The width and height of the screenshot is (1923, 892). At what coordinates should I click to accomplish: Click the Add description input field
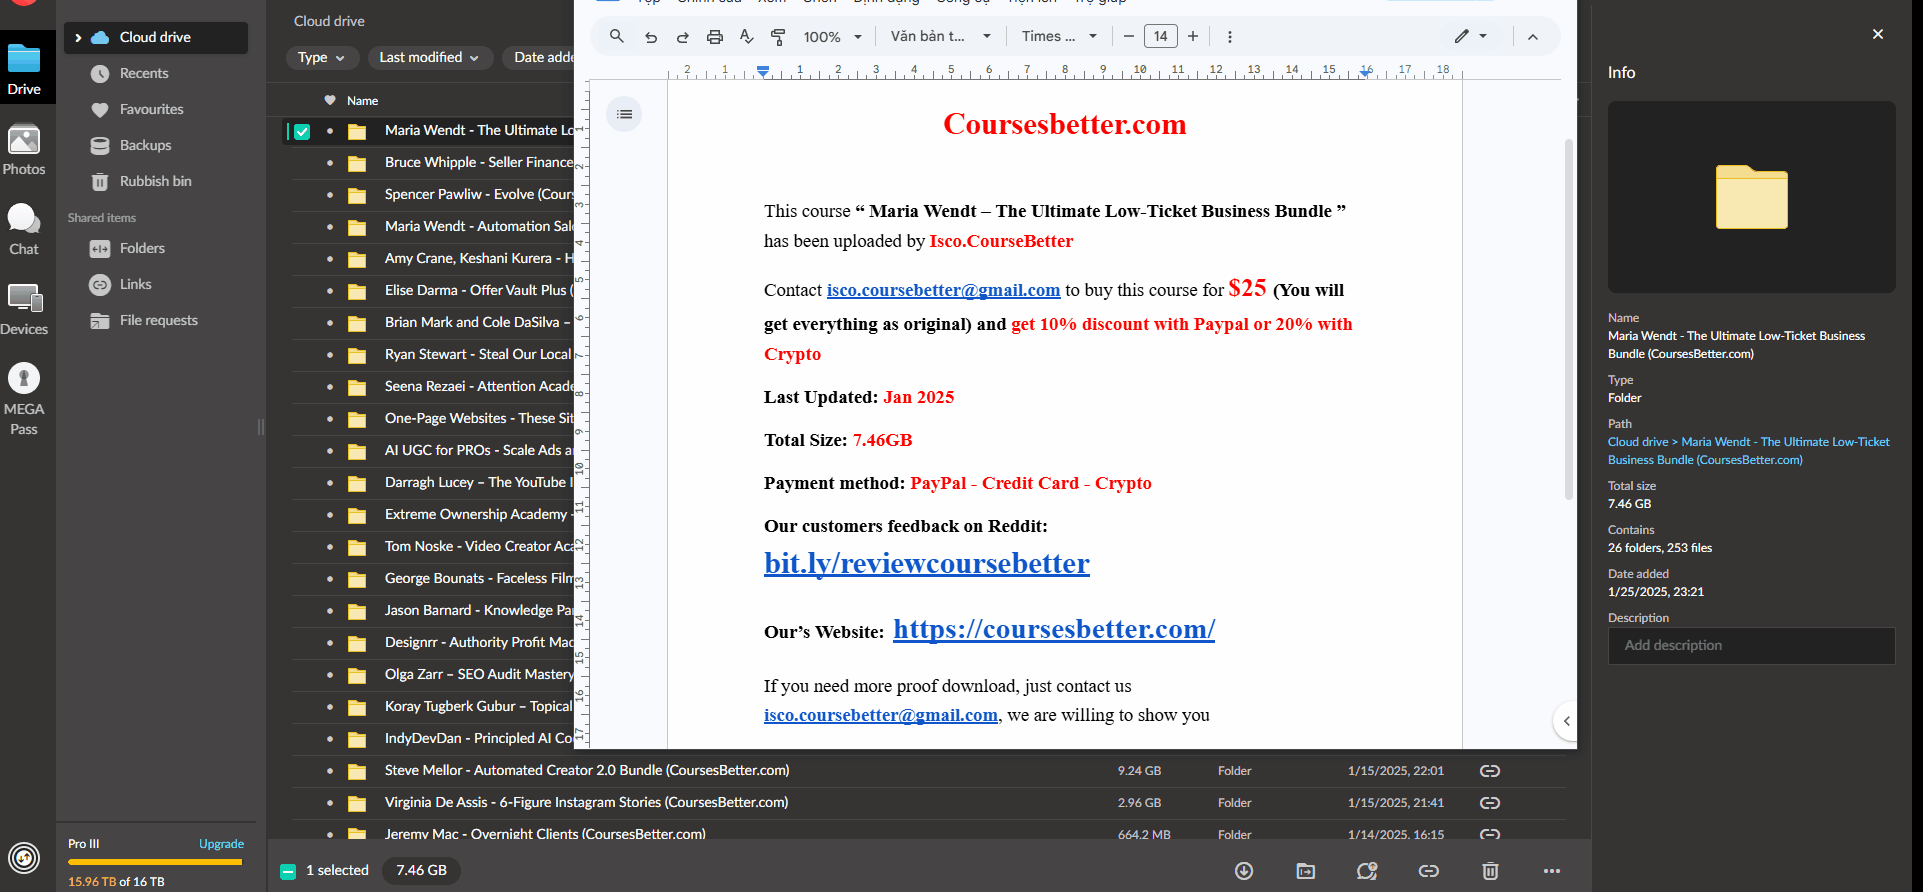tap(1751, 646)
